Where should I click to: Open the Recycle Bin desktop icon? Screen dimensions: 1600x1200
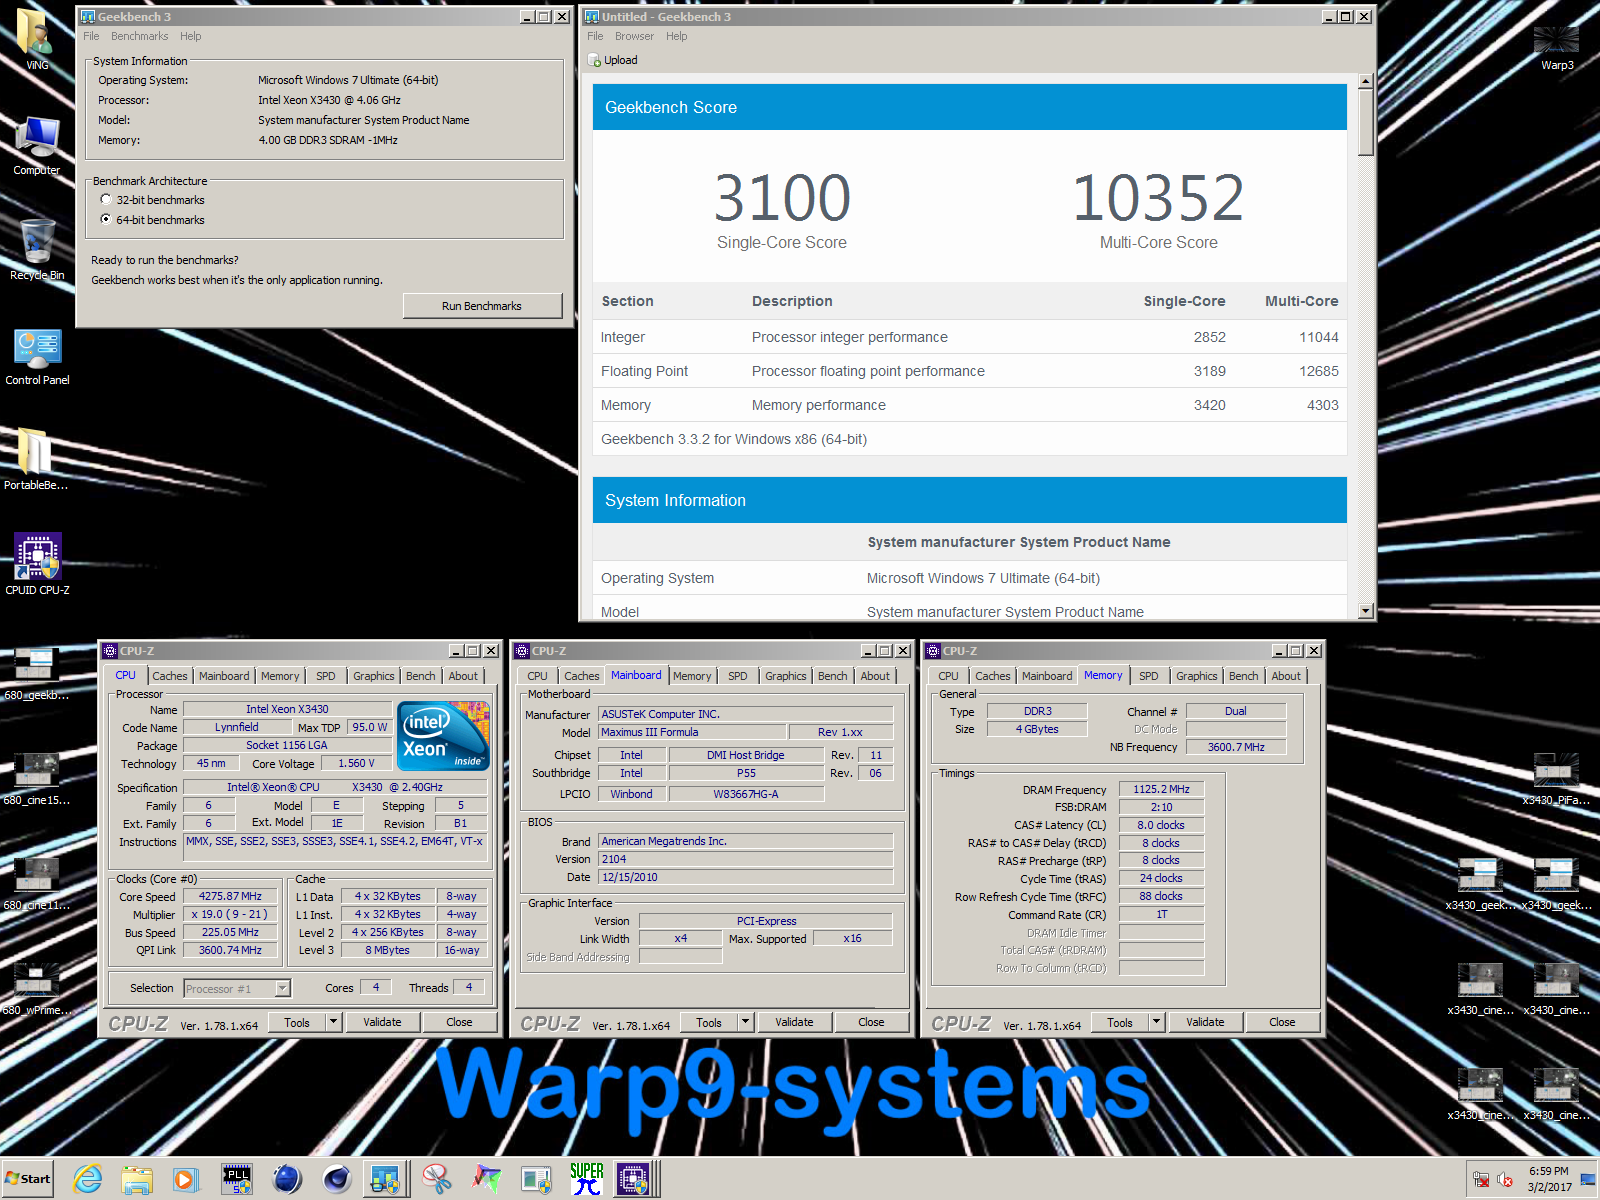pyautogui.click(x=37, y=250)
